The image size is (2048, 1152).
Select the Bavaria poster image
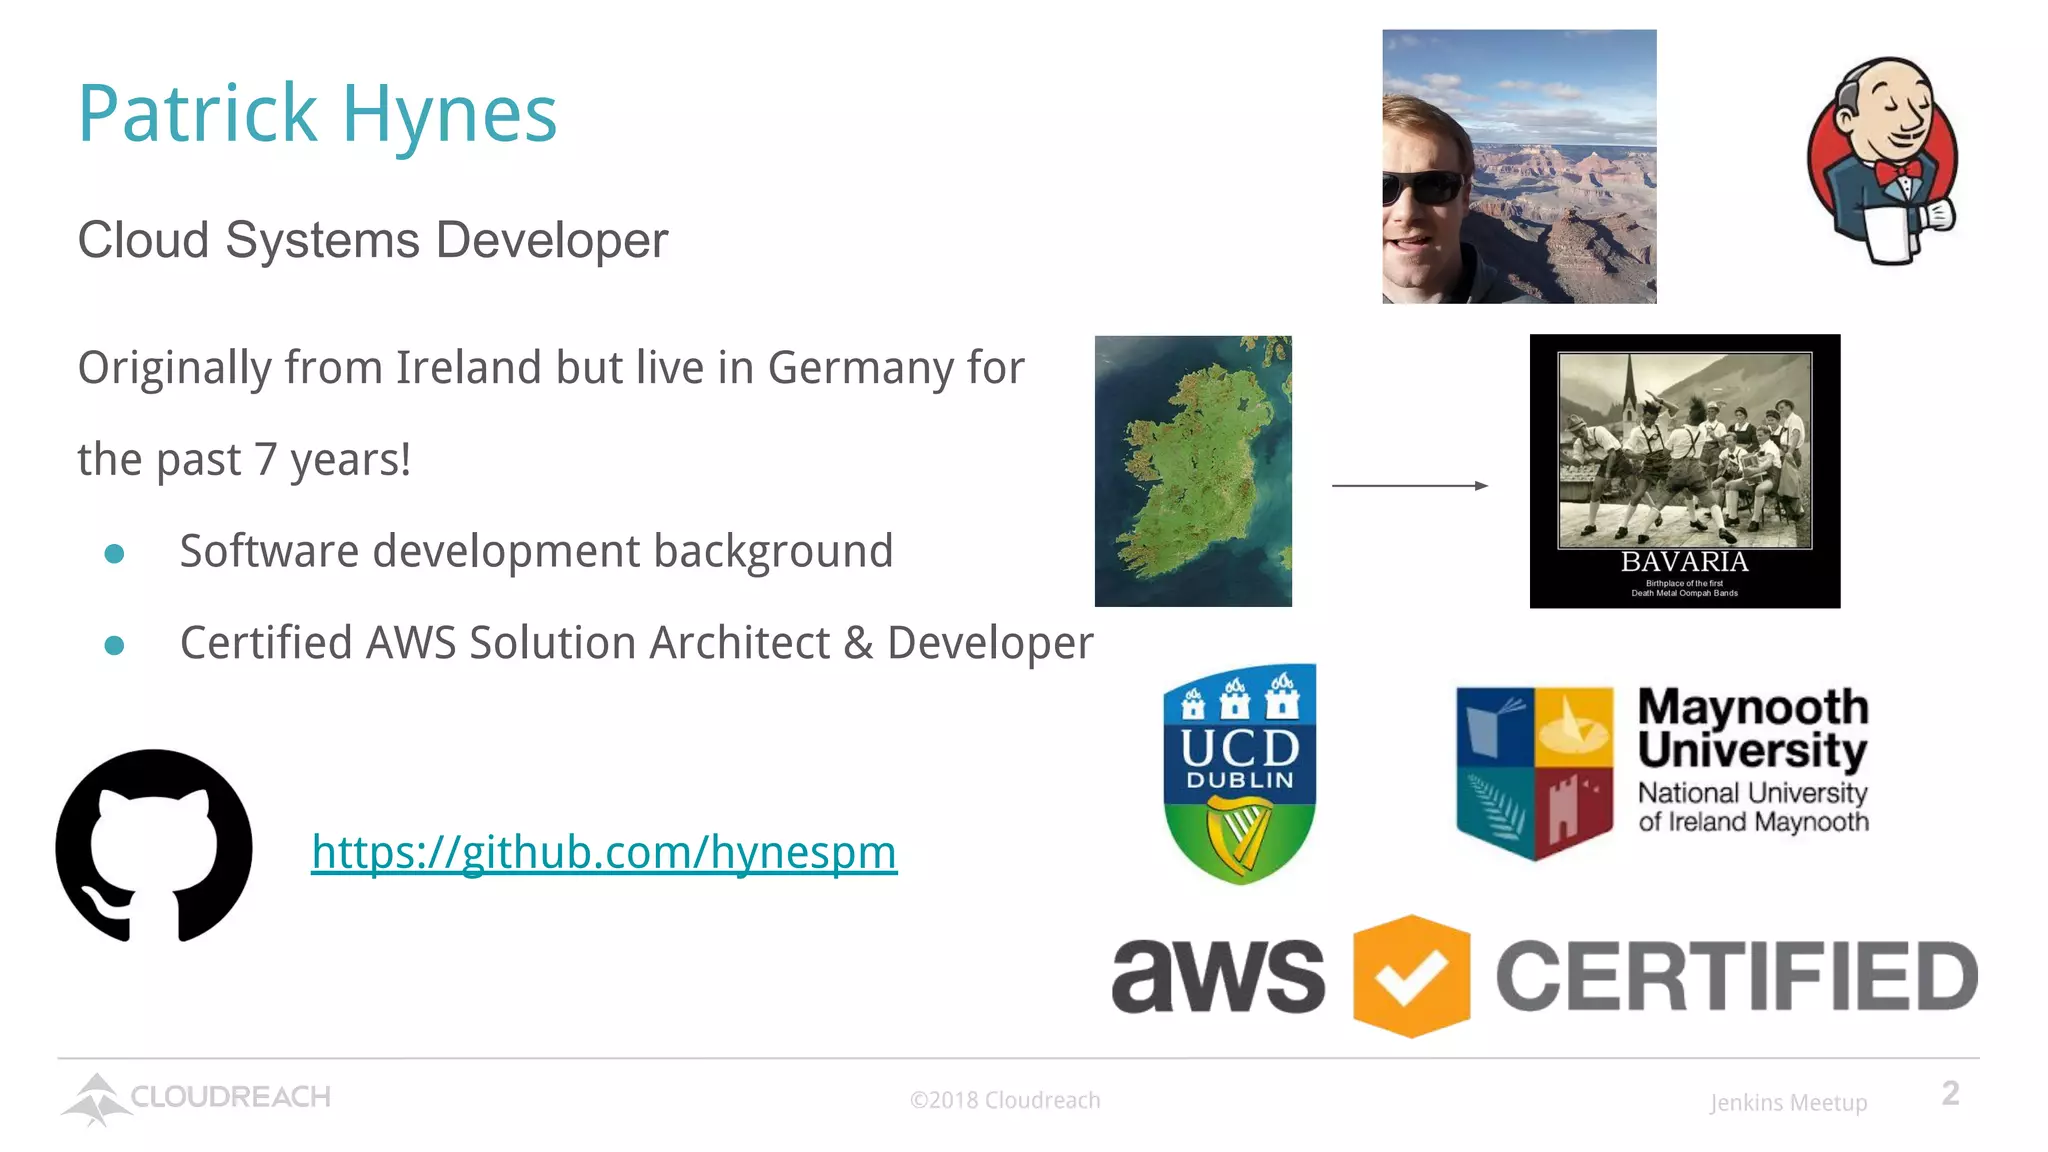(1684, 471)
